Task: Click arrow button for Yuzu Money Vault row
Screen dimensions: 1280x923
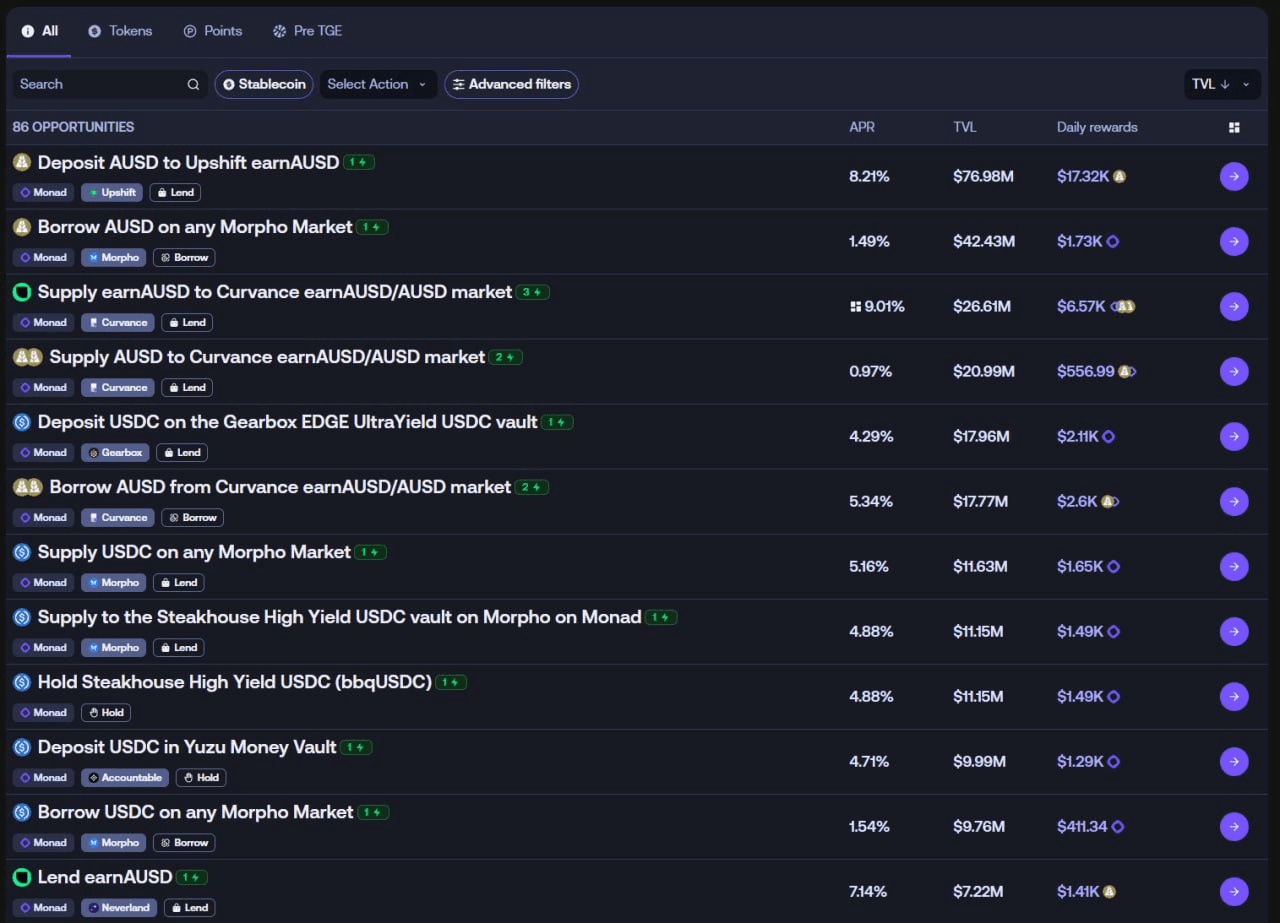Action: pyautogui.click(x=1234, y=762)
